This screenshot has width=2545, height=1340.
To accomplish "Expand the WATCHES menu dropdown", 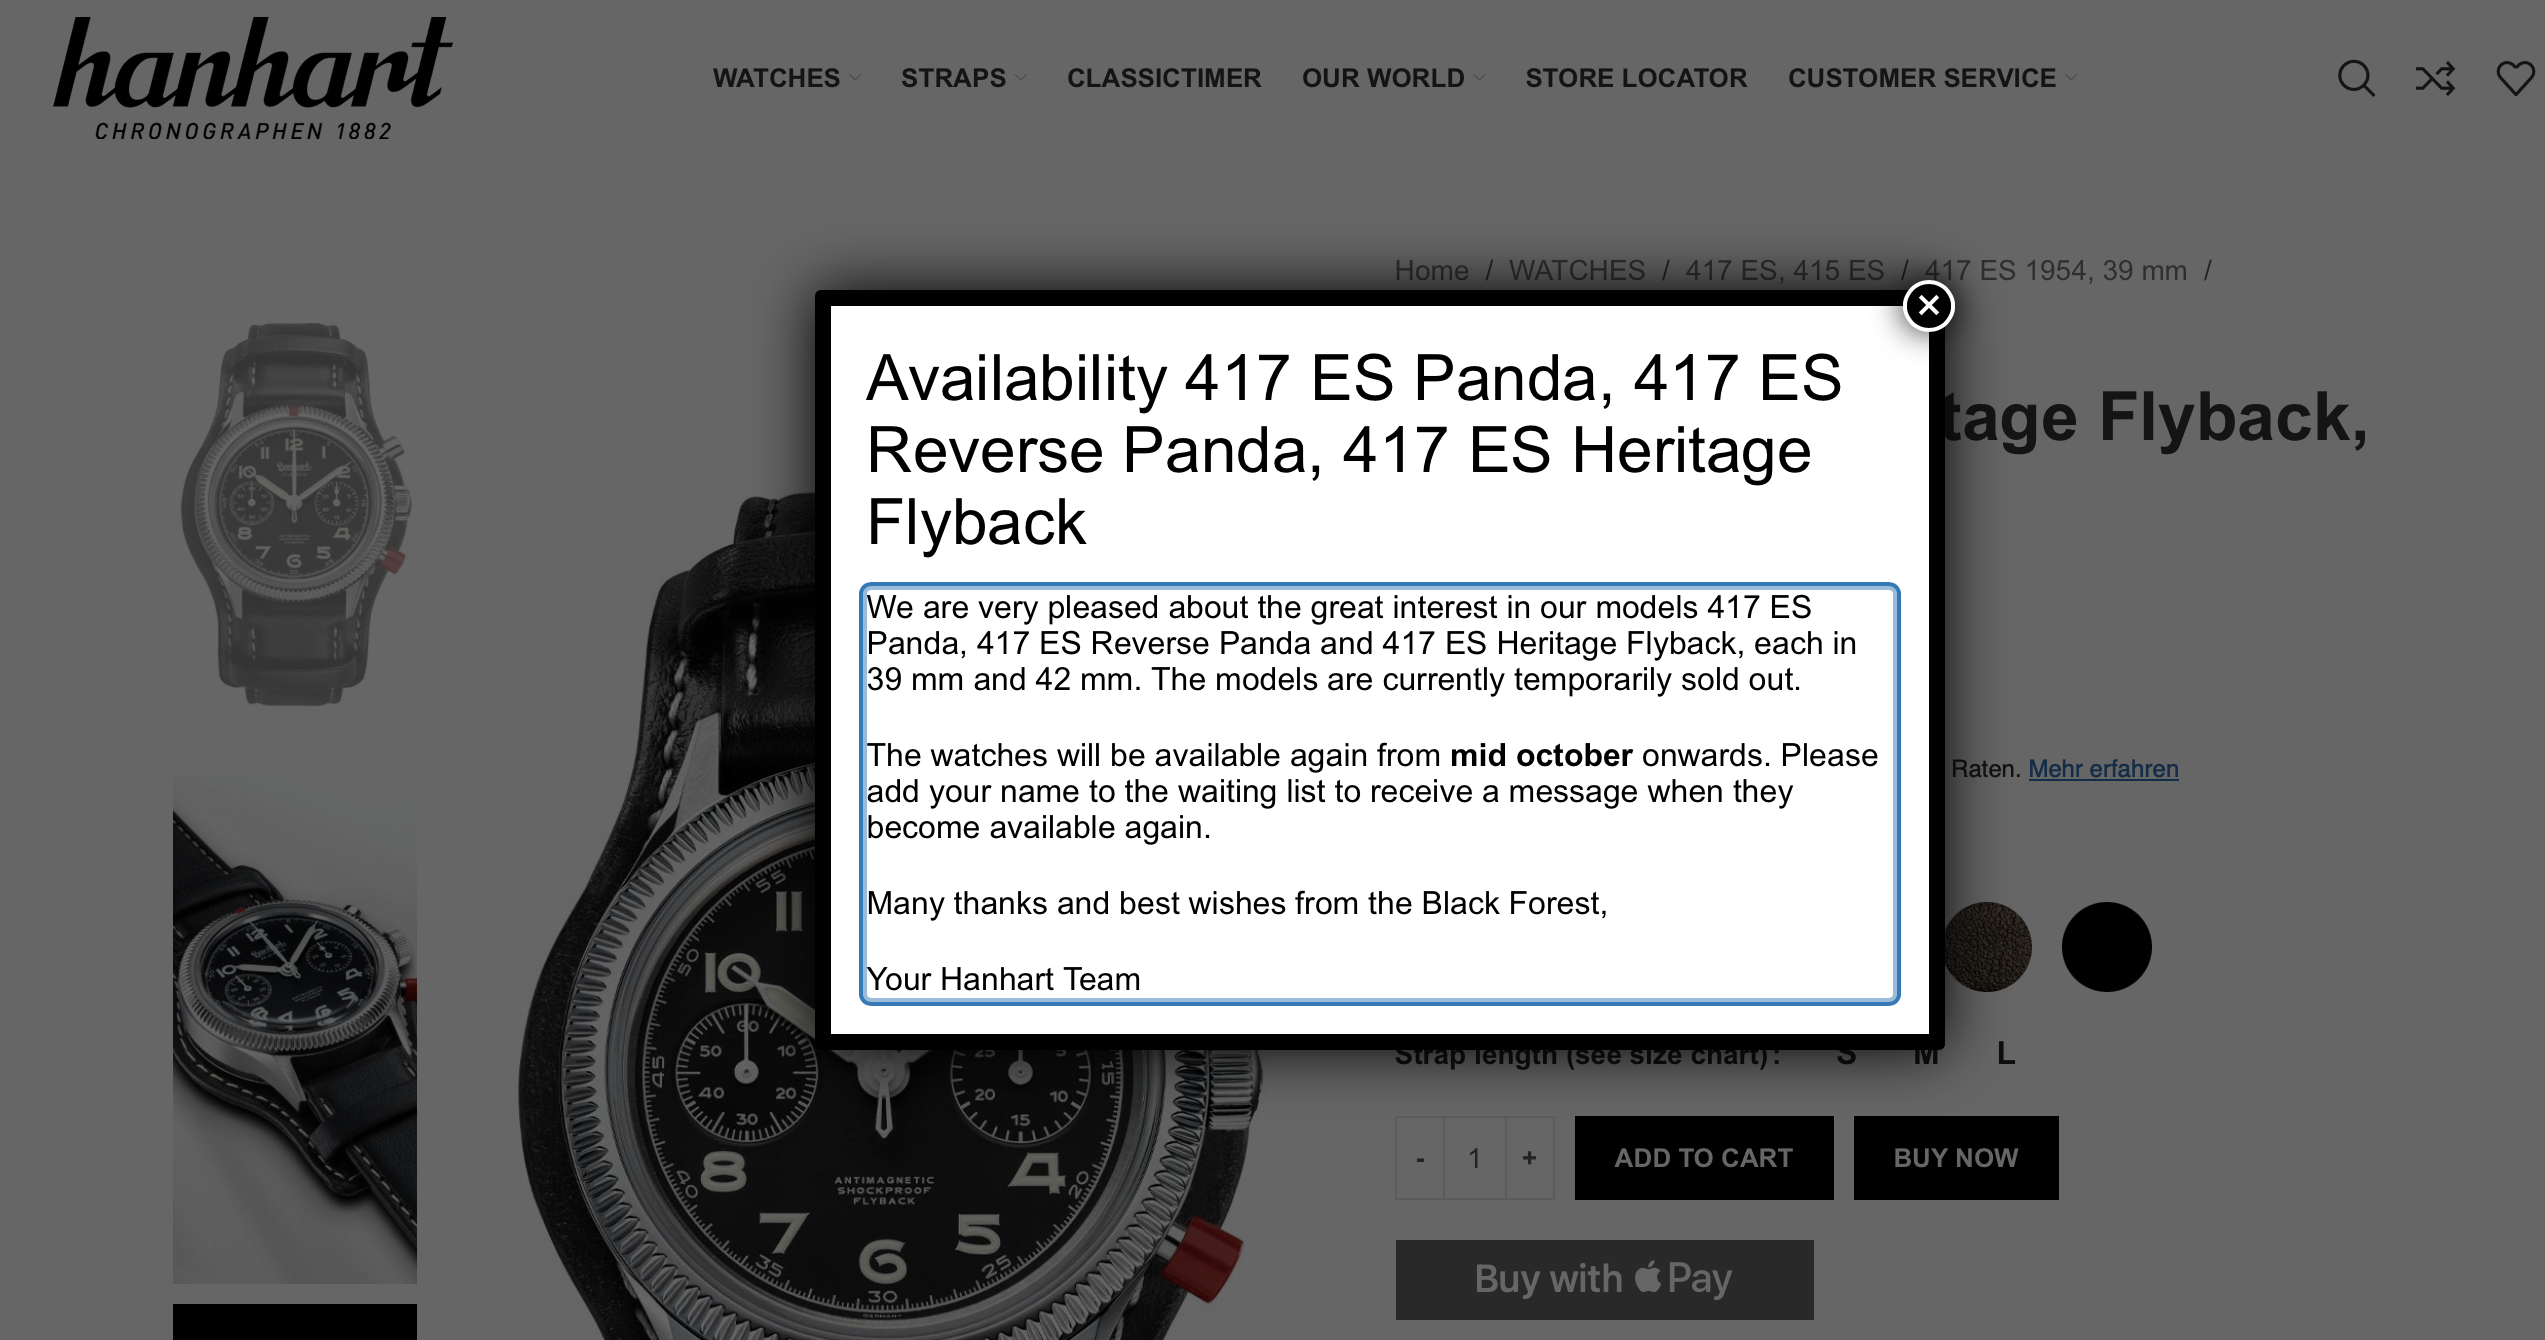I will pos(786,78).
